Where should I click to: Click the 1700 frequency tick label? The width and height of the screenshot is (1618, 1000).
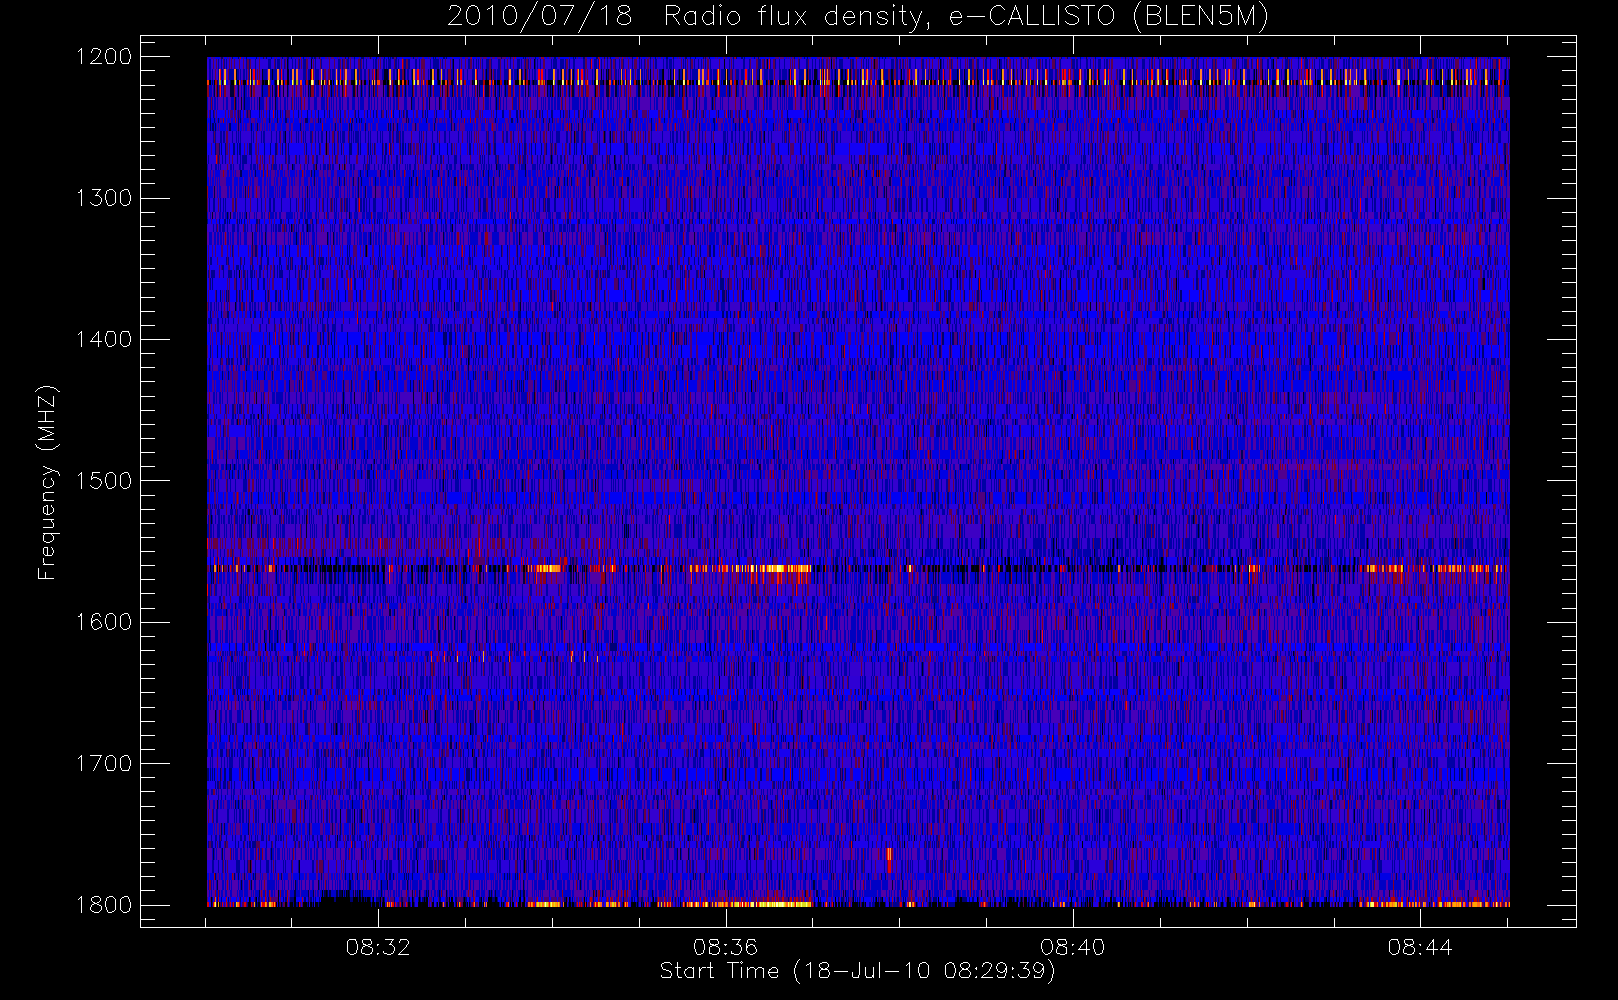coord(104,764)
